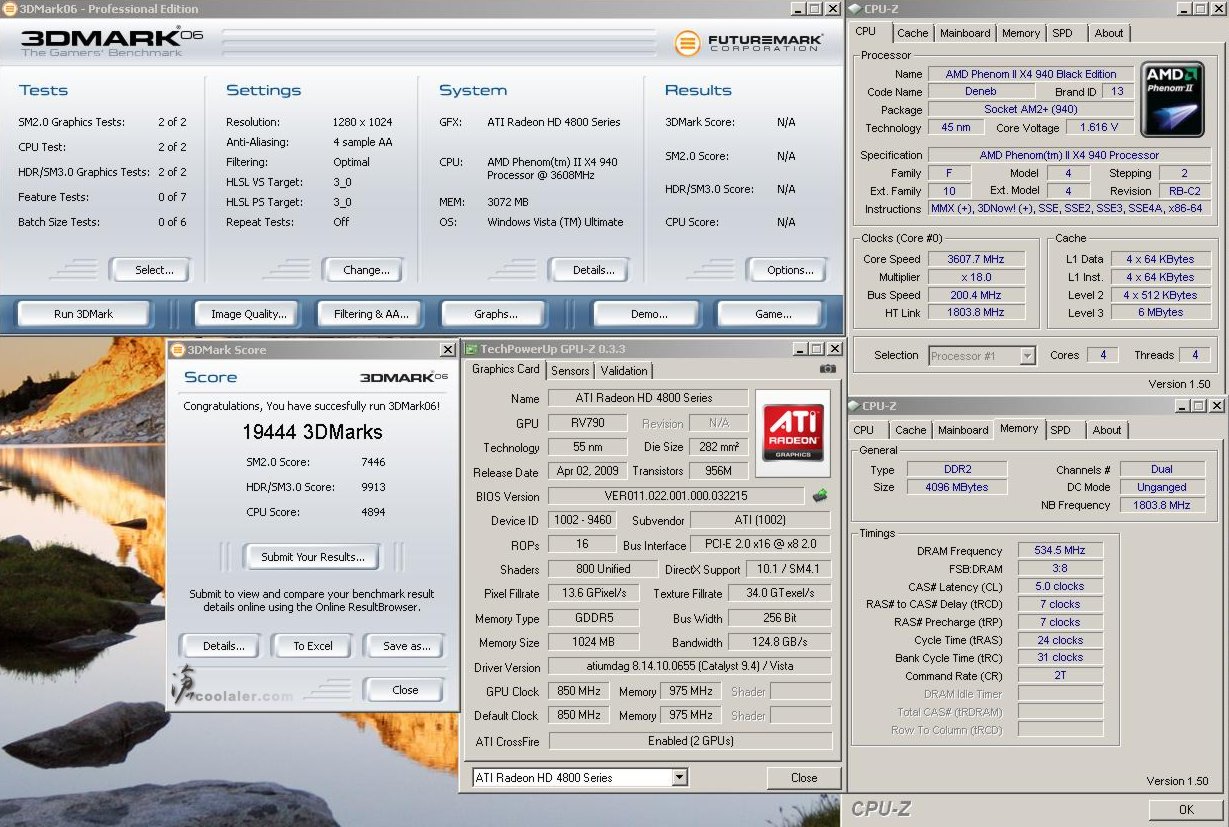Open the CPU tab in lower CPU-Z
Screen dimensions: 1229x827
(x=864, y=430)
